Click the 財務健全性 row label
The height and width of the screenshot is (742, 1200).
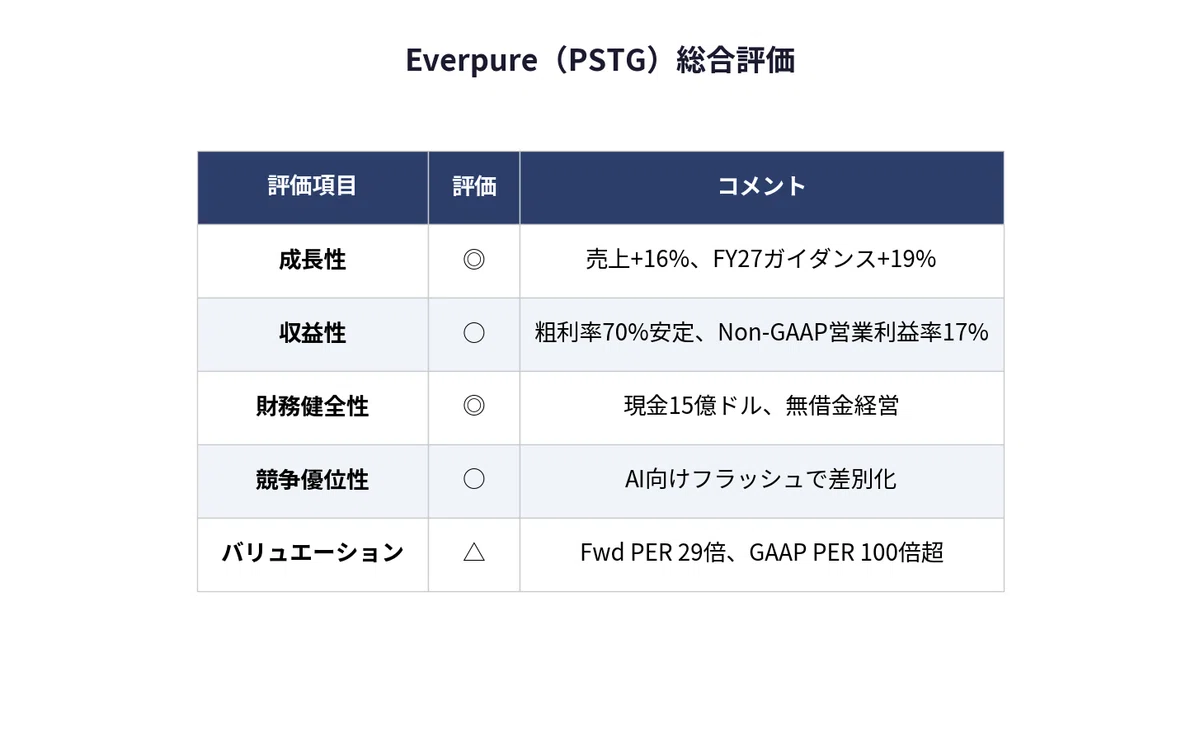[312, 406]
